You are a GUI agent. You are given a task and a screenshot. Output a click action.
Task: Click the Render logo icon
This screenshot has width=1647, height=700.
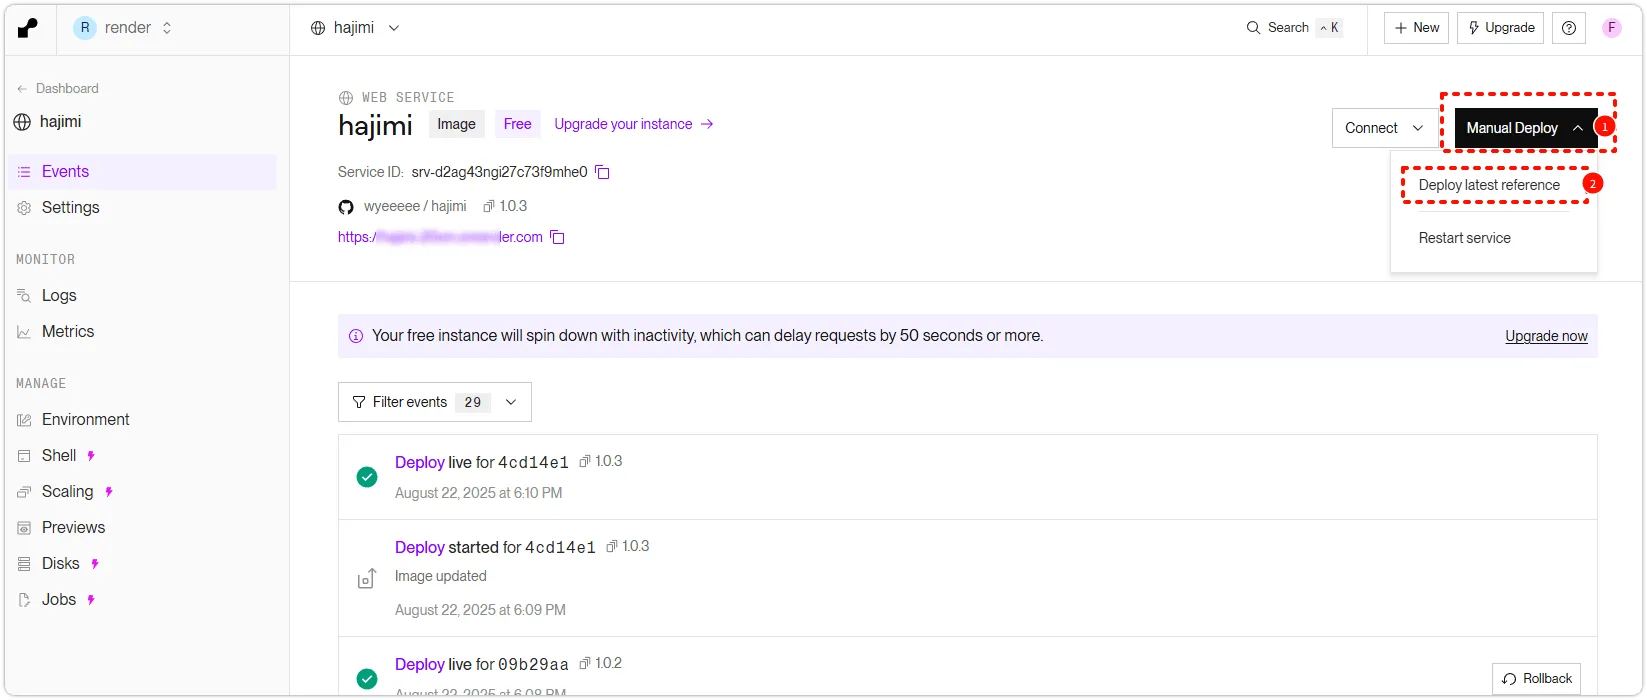[28, 28]
